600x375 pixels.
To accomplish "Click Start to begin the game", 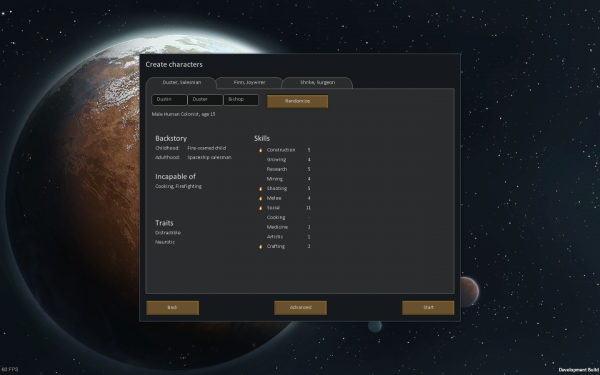I will (428, 308).
